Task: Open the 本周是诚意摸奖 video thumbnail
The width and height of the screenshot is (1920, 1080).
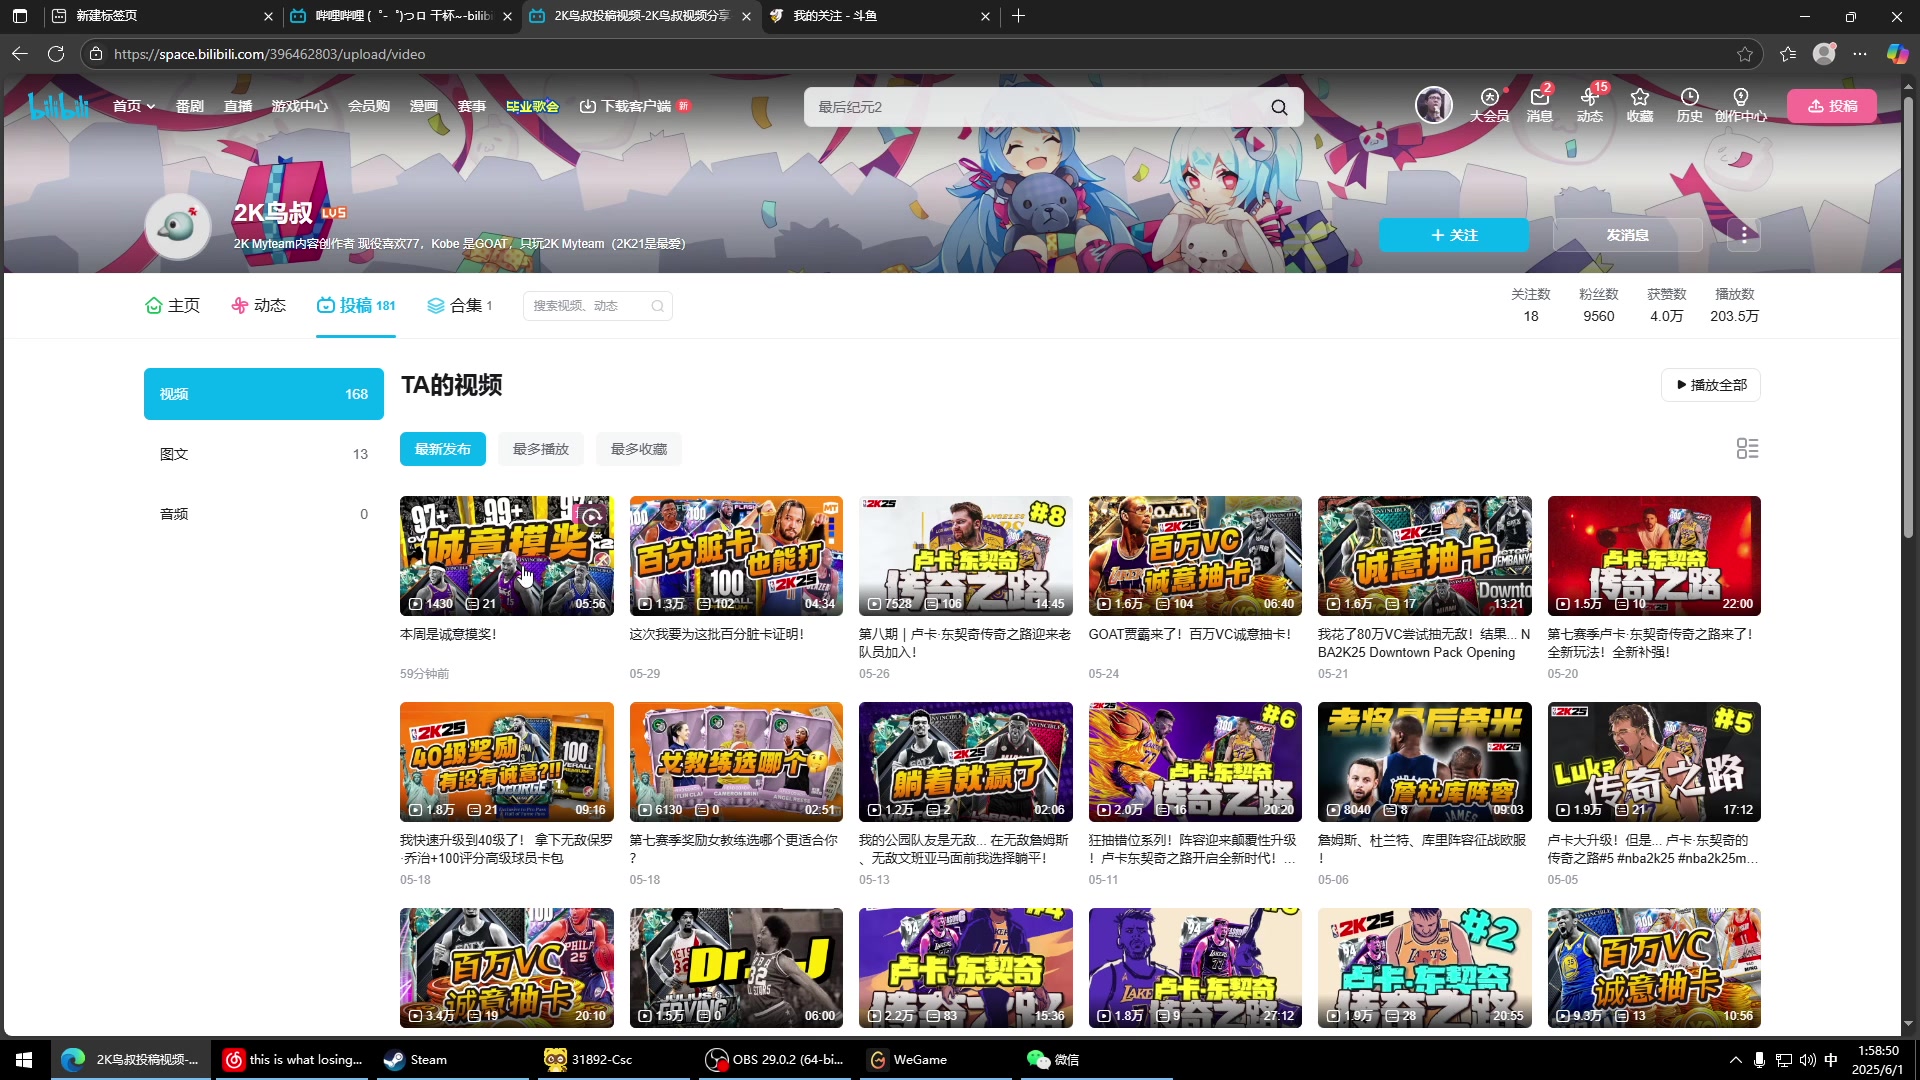Action: 507,556
